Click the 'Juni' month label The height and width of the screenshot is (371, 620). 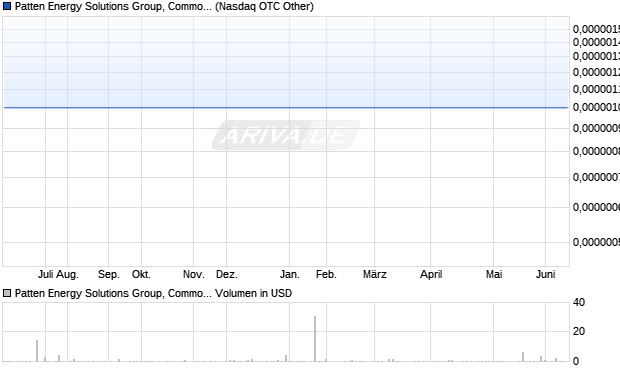(546, 274)
